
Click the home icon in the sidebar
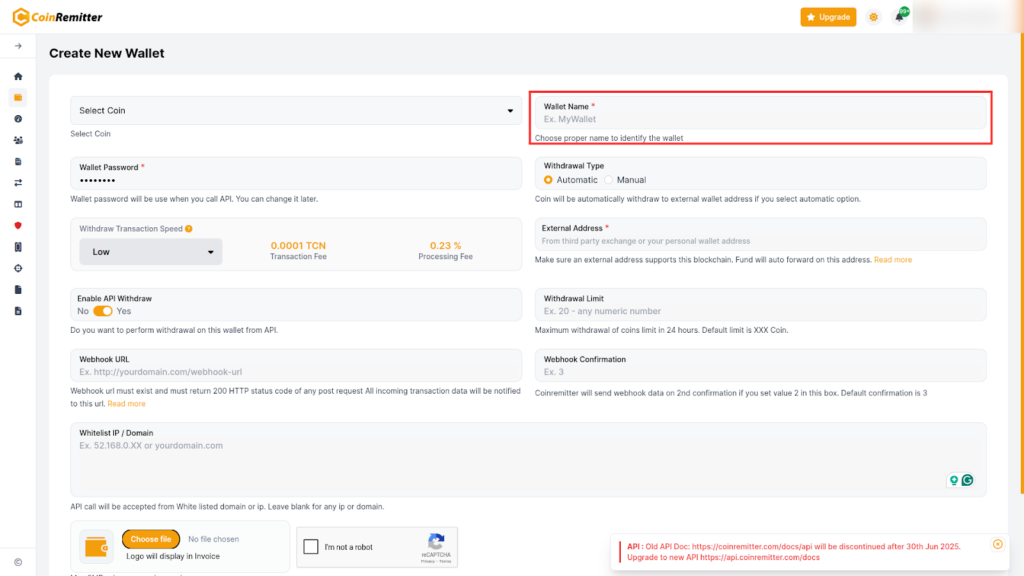point(18,76)
